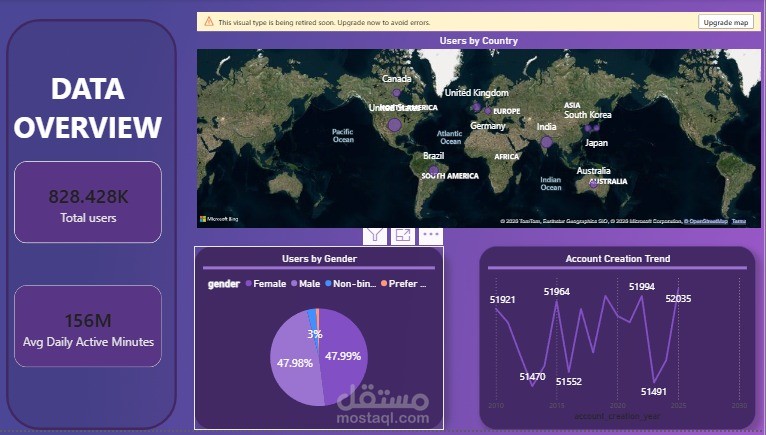Click the 51491 data label
The height and width of the screenshot is (435, 766).
(x=654, y=392)
